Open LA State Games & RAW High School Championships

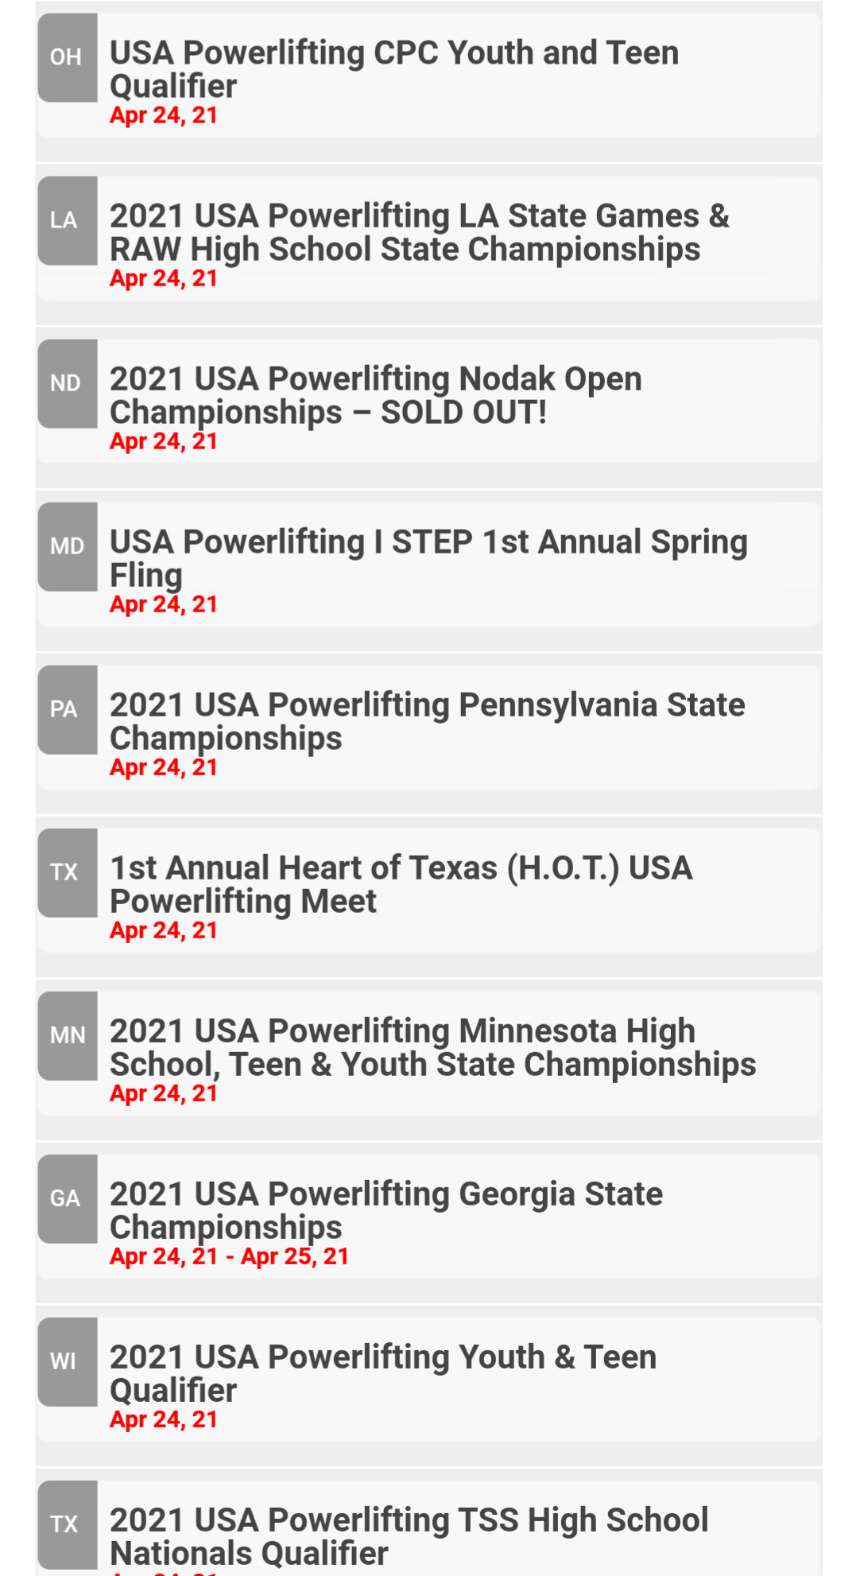pyautogui.click(x=419, y=232)
